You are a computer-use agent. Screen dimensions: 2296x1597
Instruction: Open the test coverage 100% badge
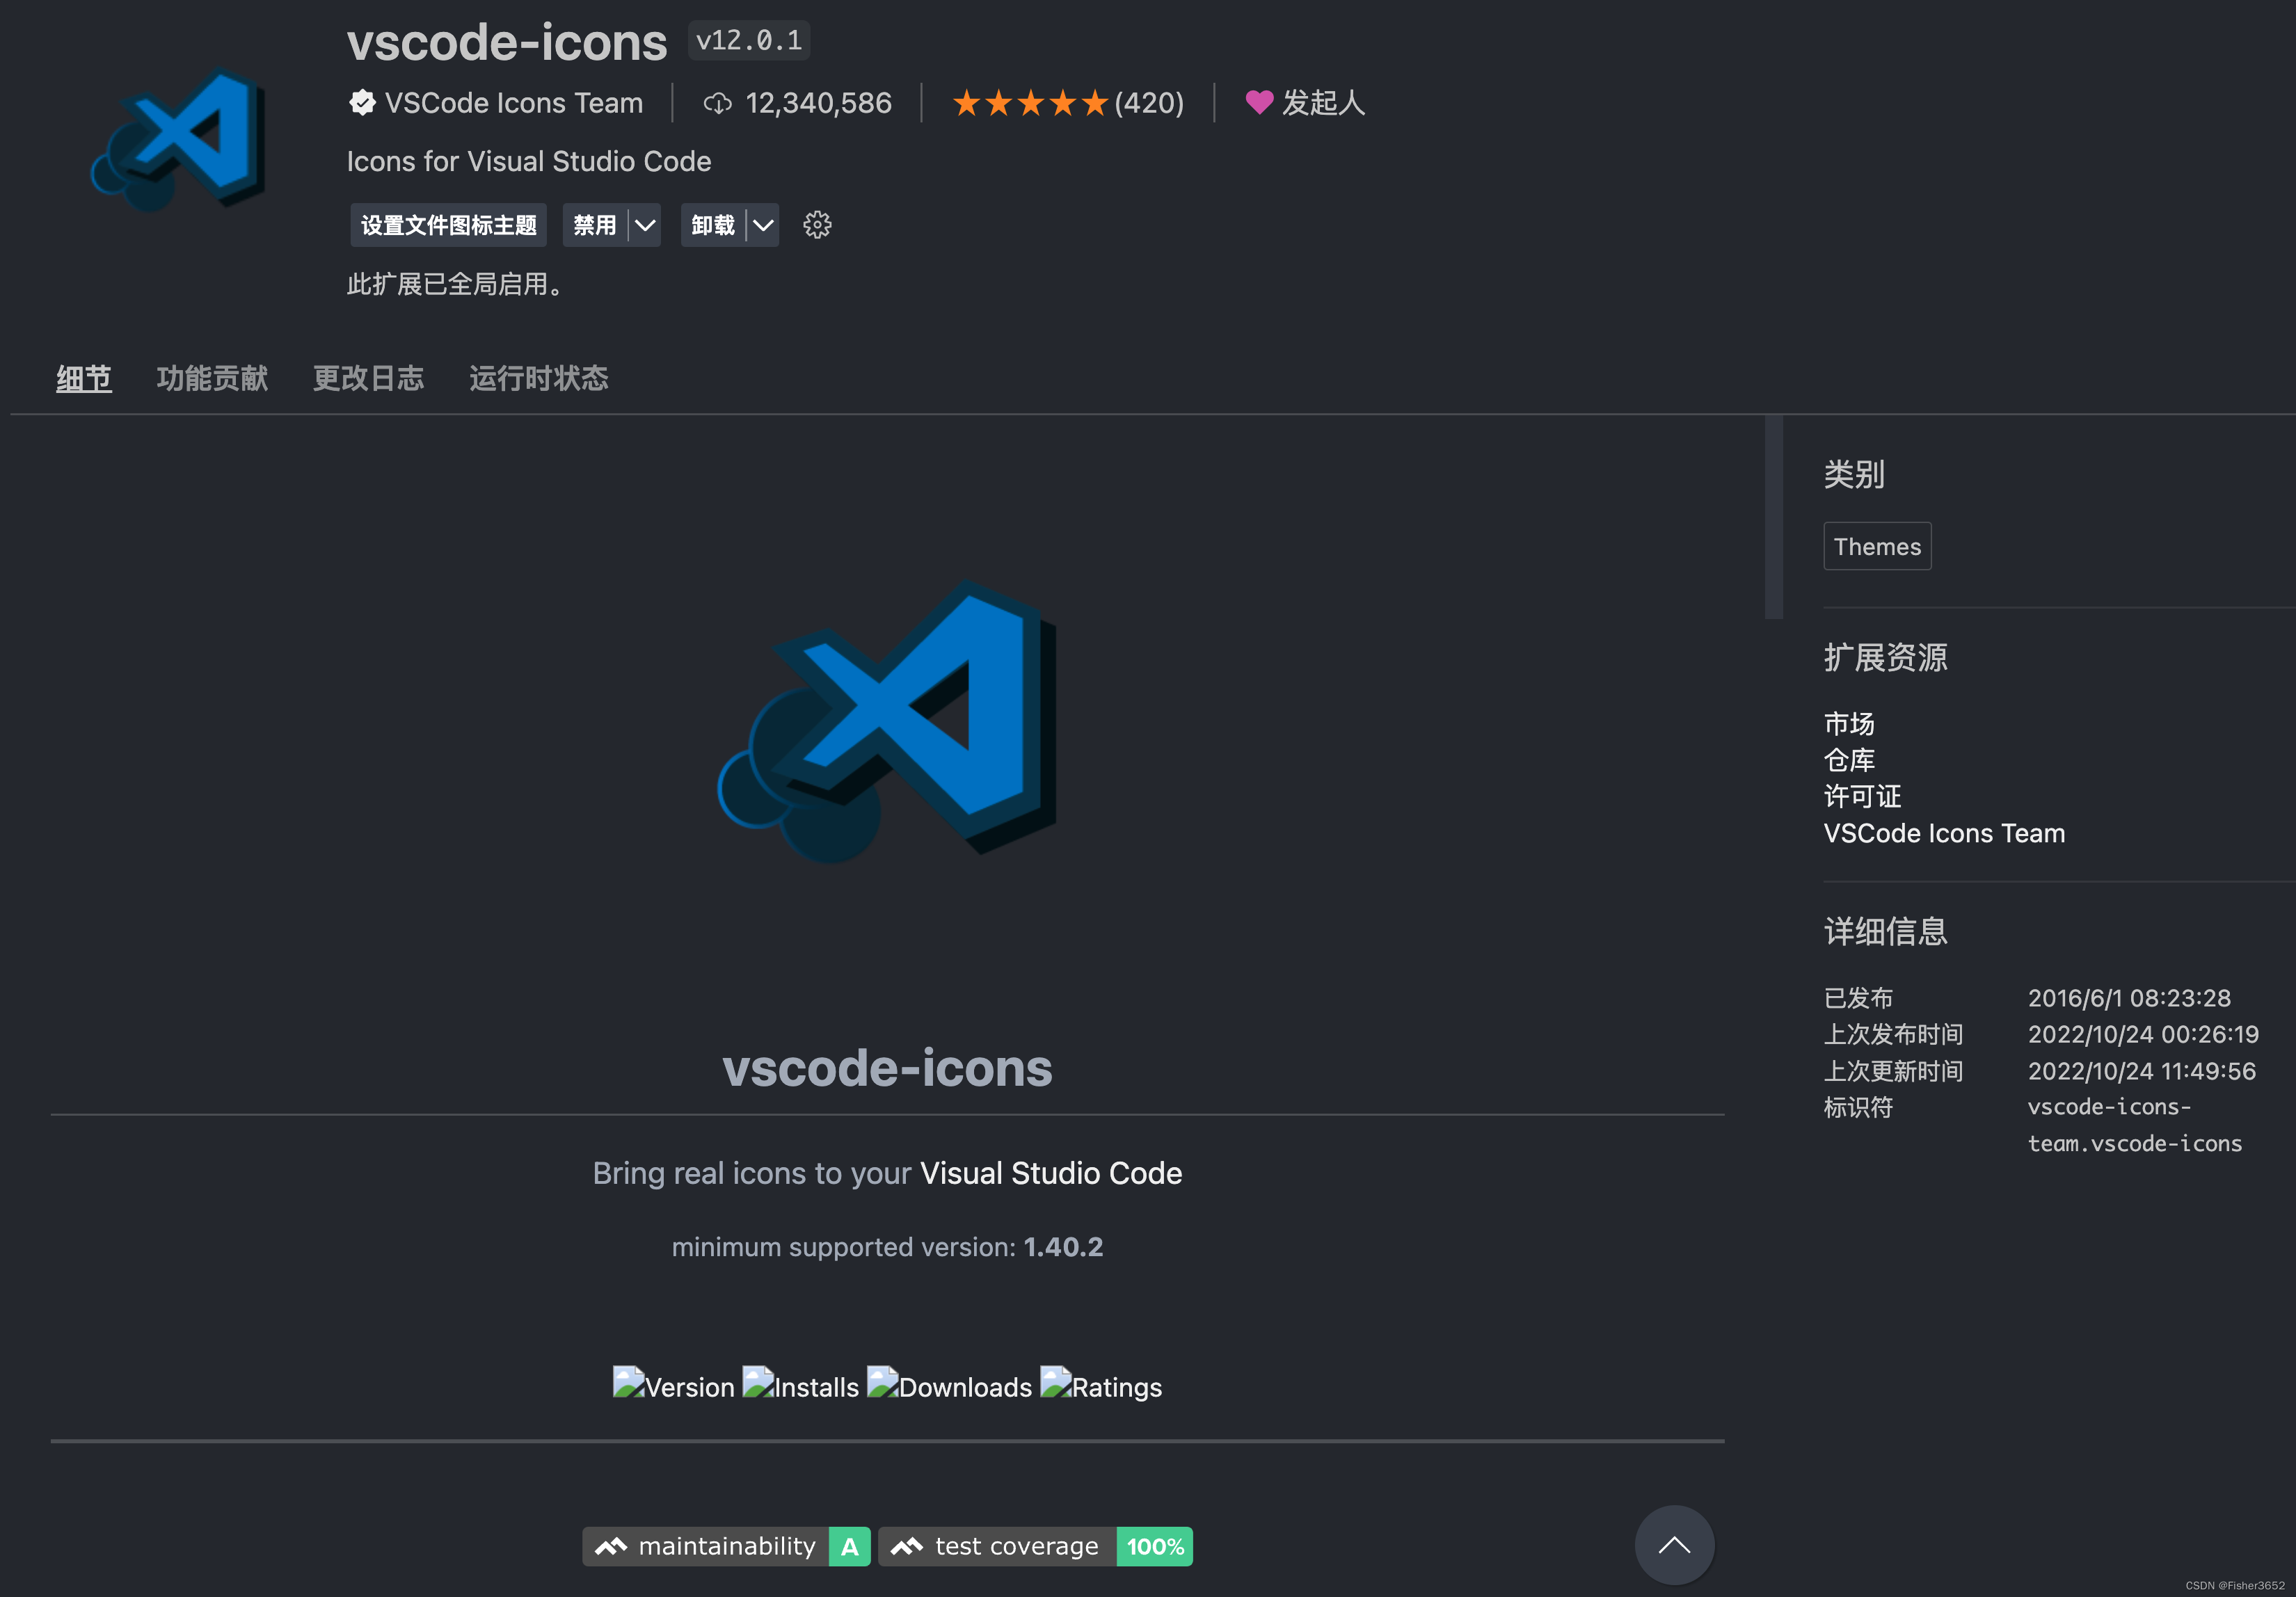pyautogui.click(x=1035, y=1546)
